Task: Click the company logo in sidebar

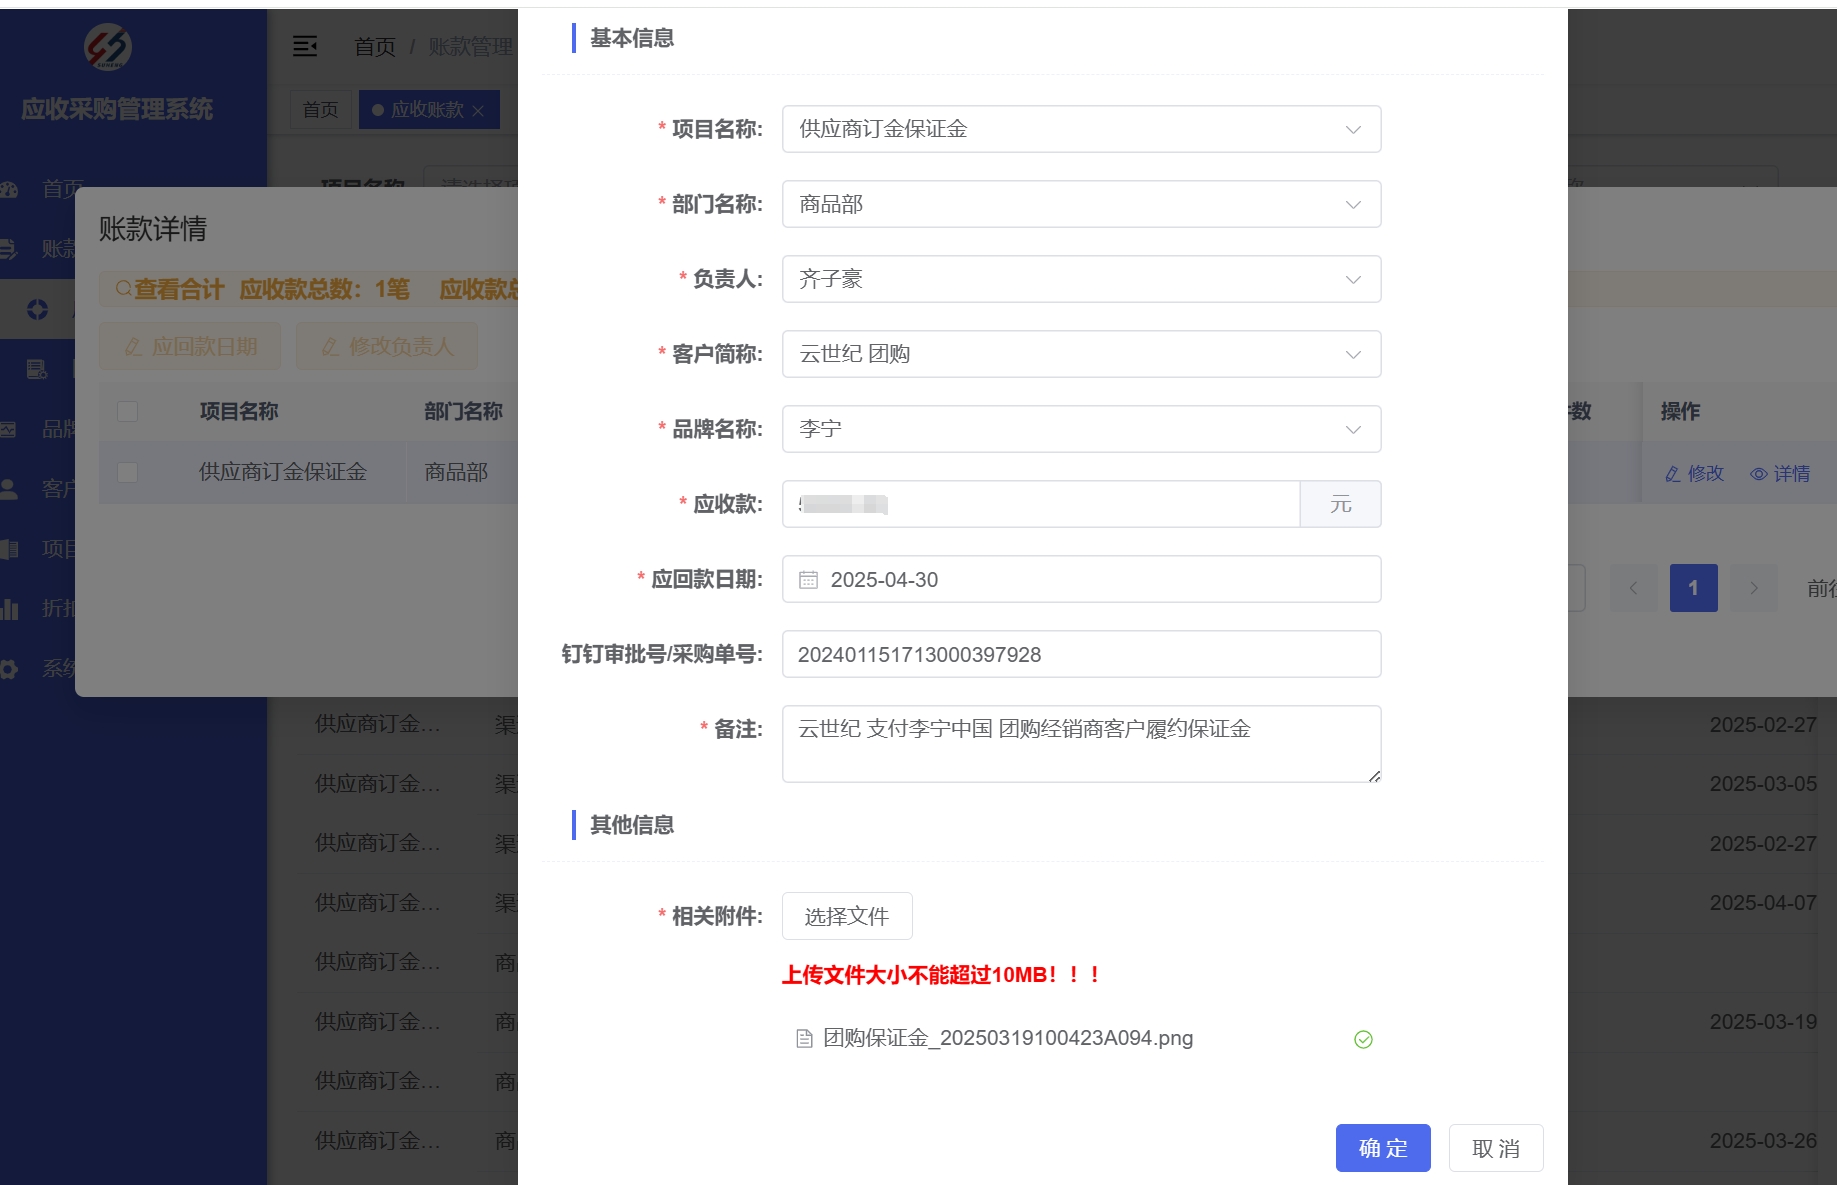Action: 108,47
